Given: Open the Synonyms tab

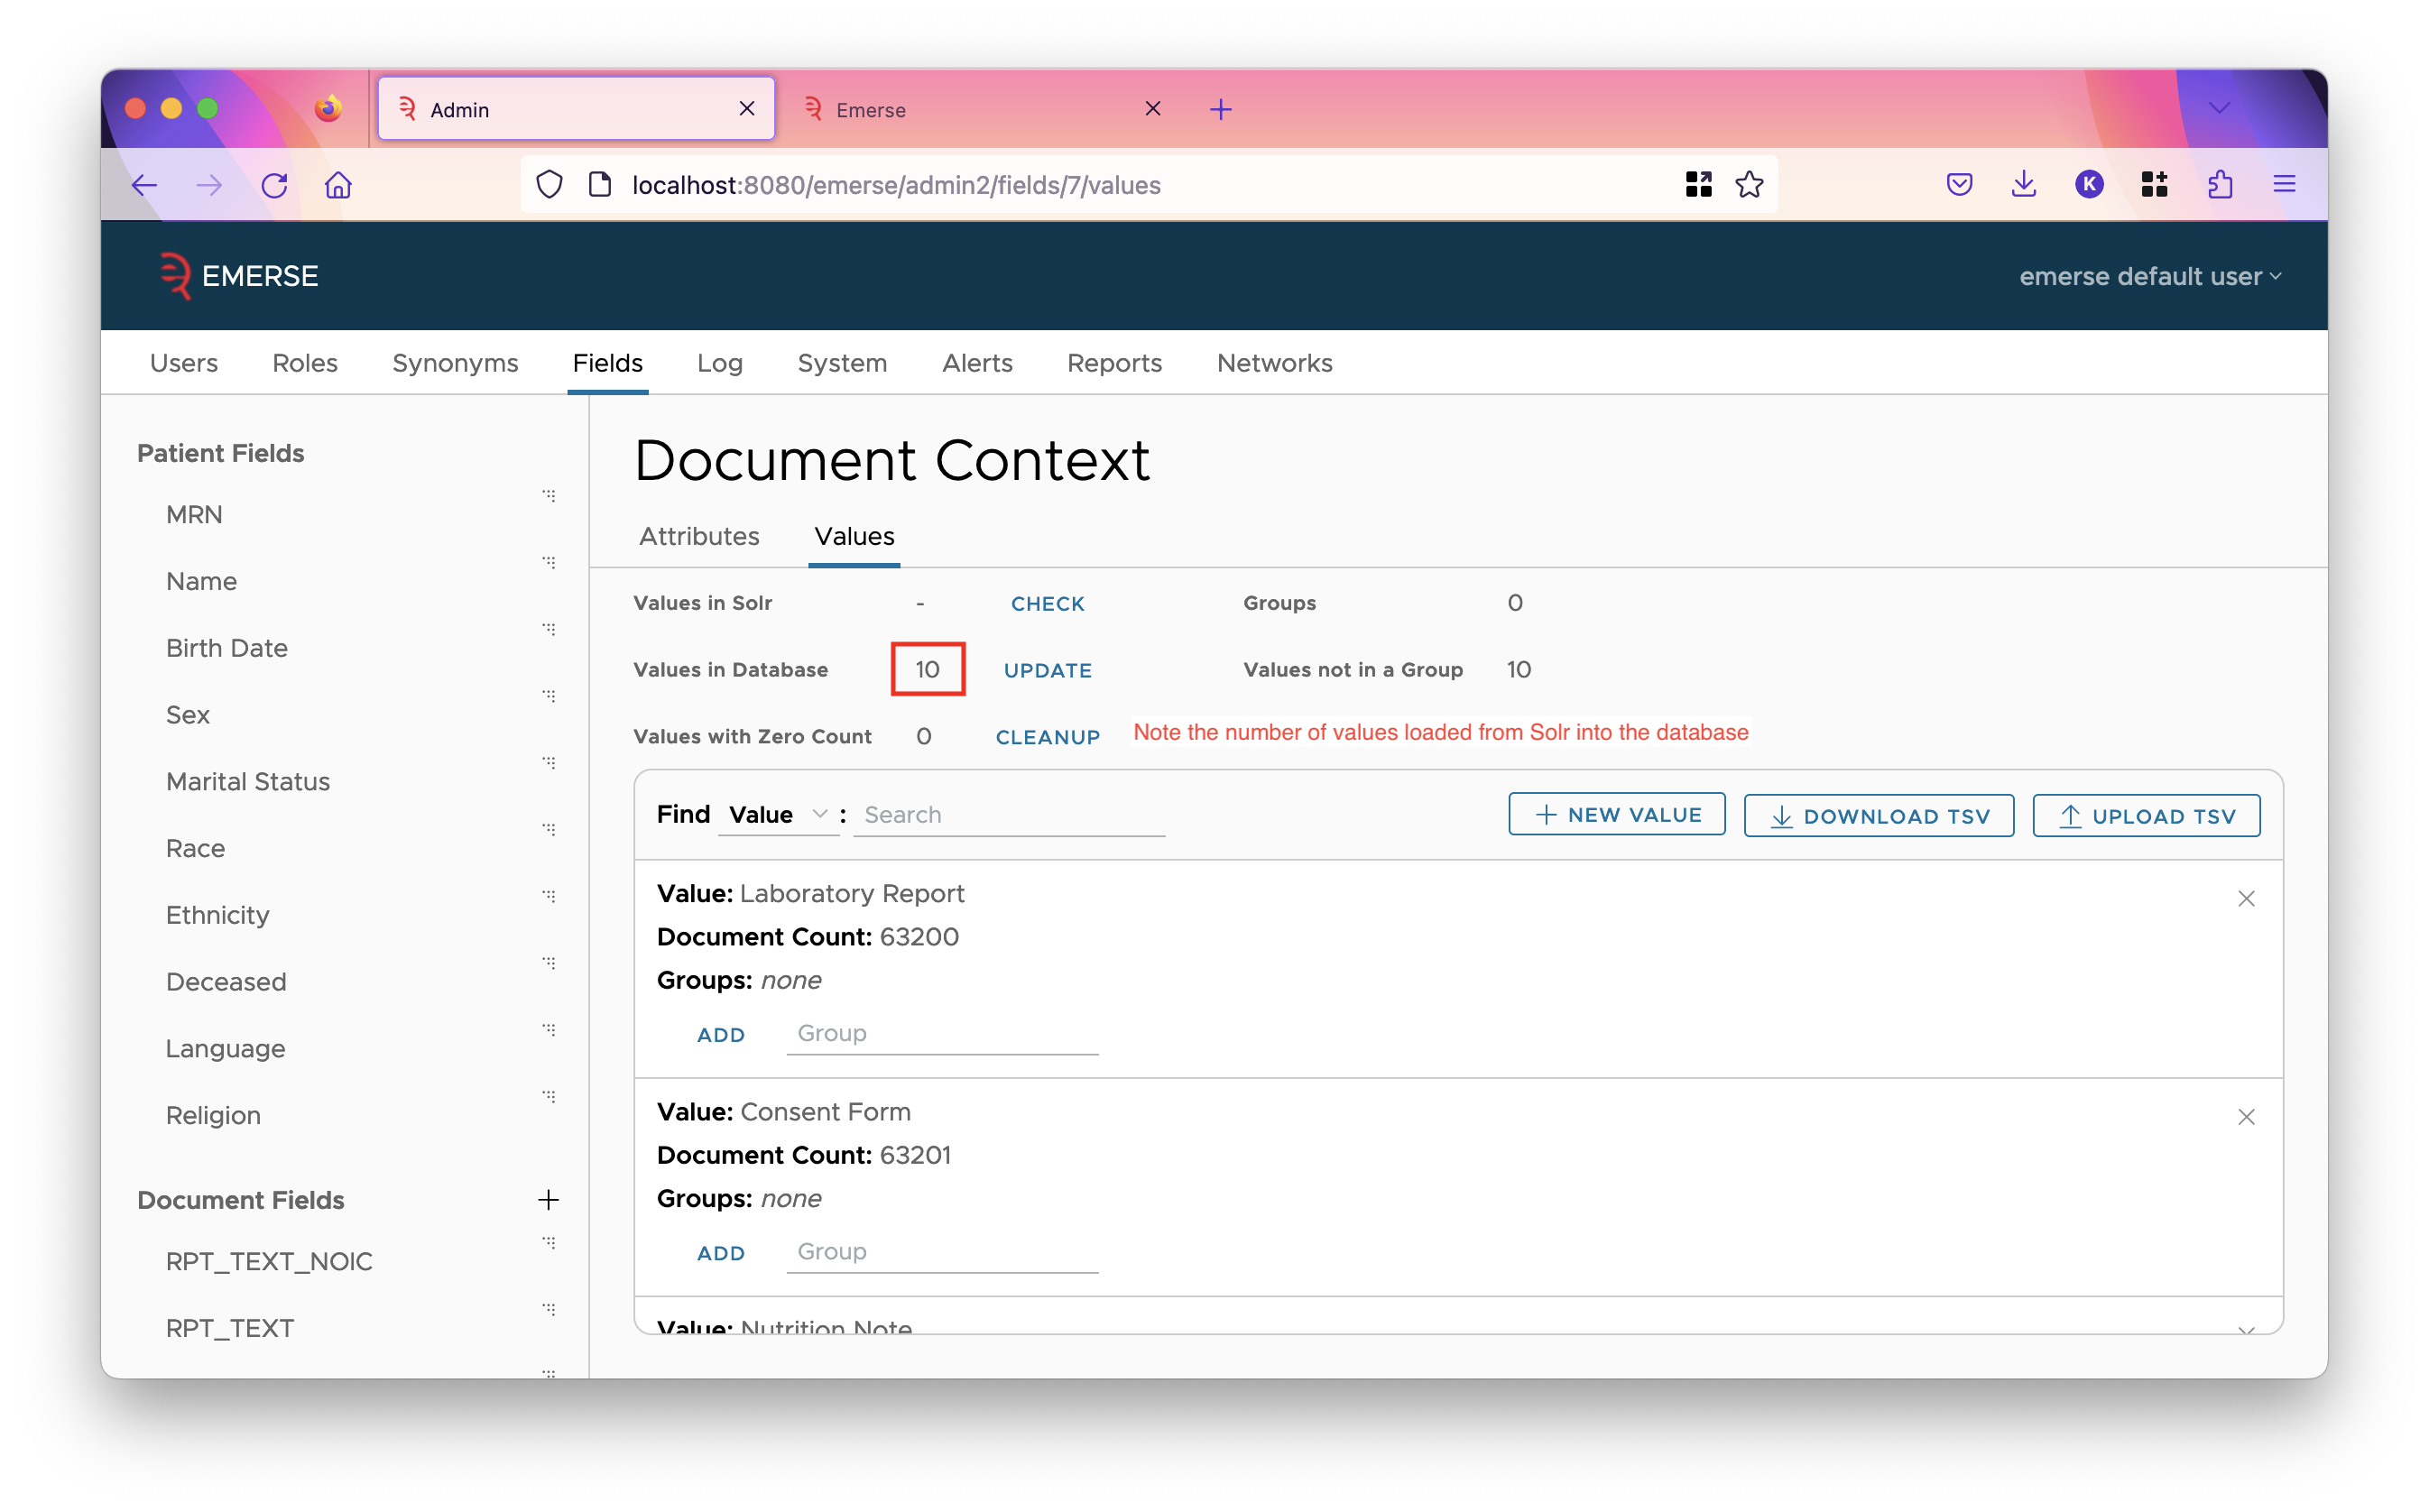Looking at the screenshot, I should coord(455,363).
